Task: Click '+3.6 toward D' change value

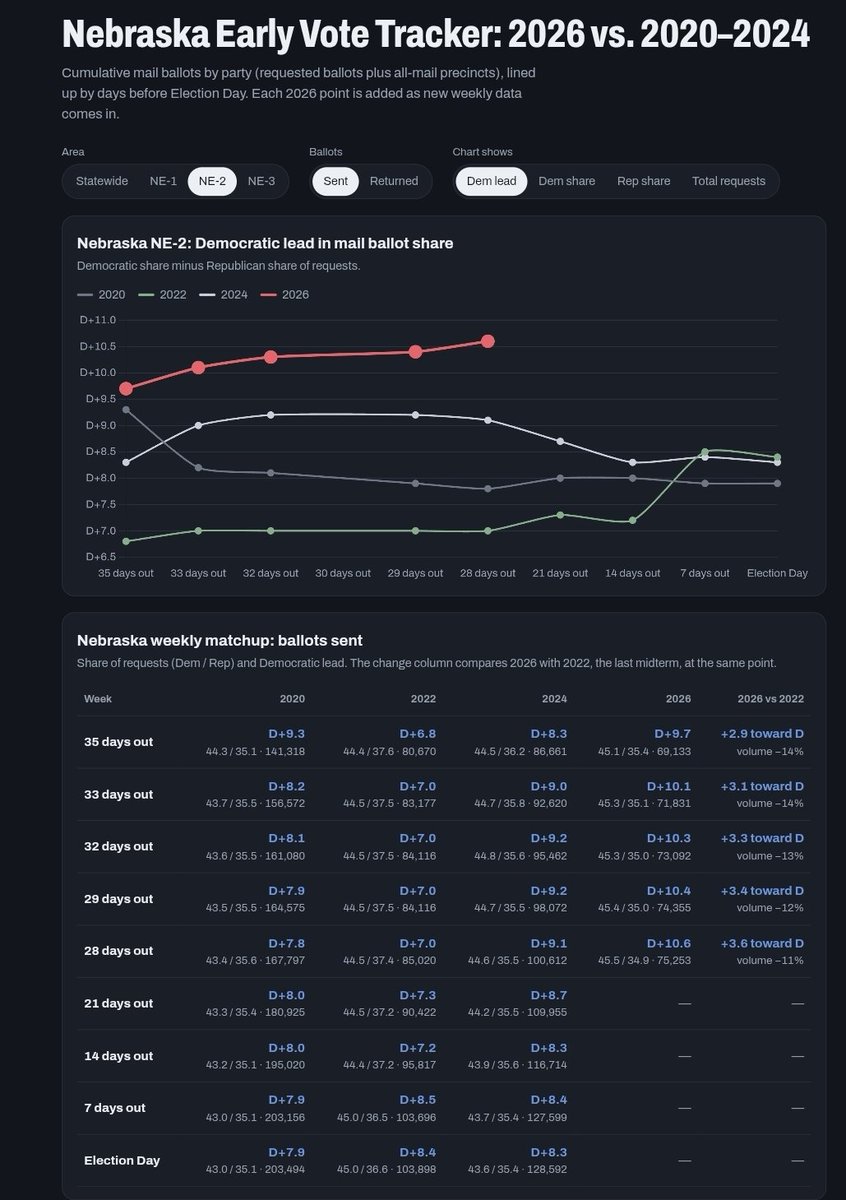Action: pyautogui.click(x=762, y=943)
